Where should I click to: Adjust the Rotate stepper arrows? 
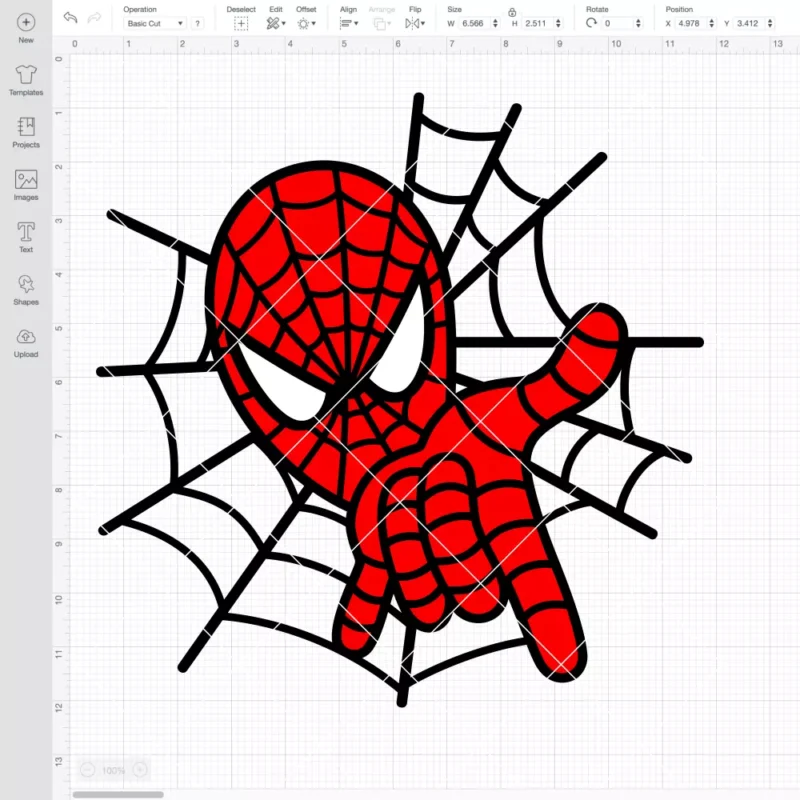click(638, 23)
